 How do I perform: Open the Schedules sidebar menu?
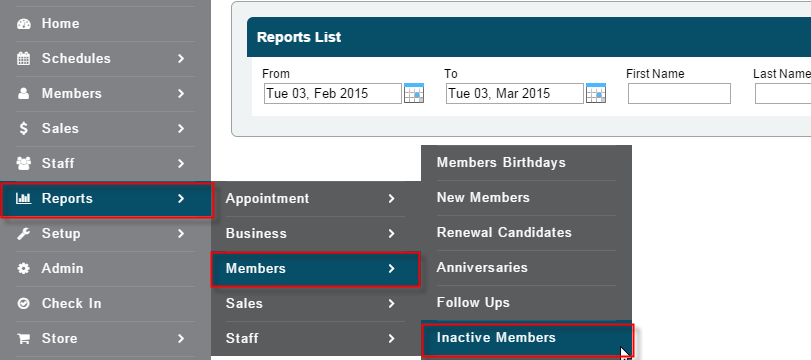[x=106, y=58]
